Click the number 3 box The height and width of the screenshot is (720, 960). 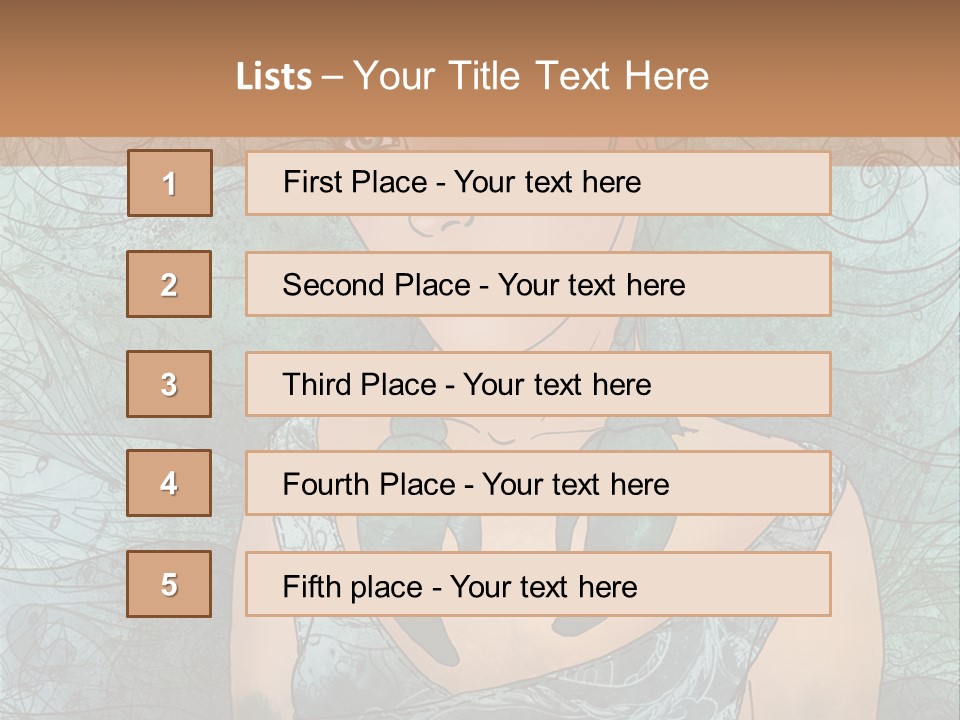169,384
